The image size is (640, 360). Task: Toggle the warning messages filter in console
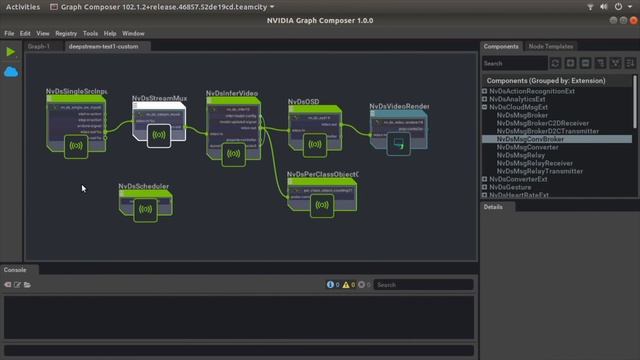[348, 284]
